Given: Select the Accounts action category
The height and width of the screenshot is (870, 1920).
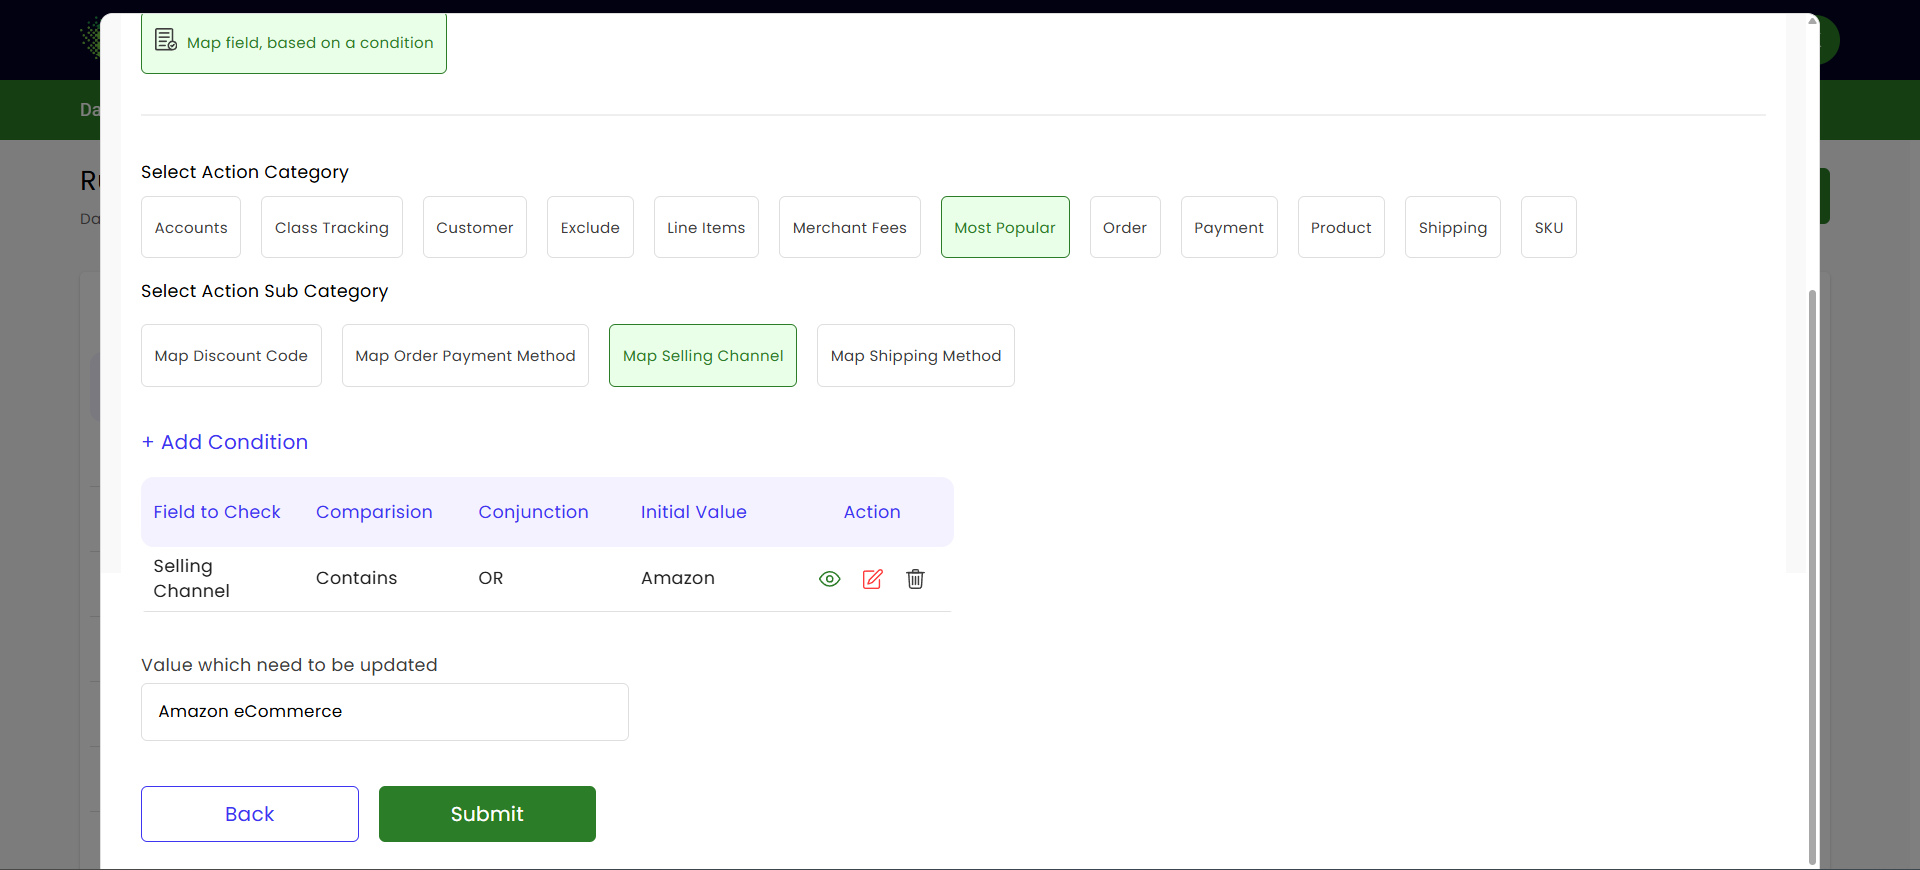Looking at the screenshot, I should pyautogui.click(x=191, y=227).
